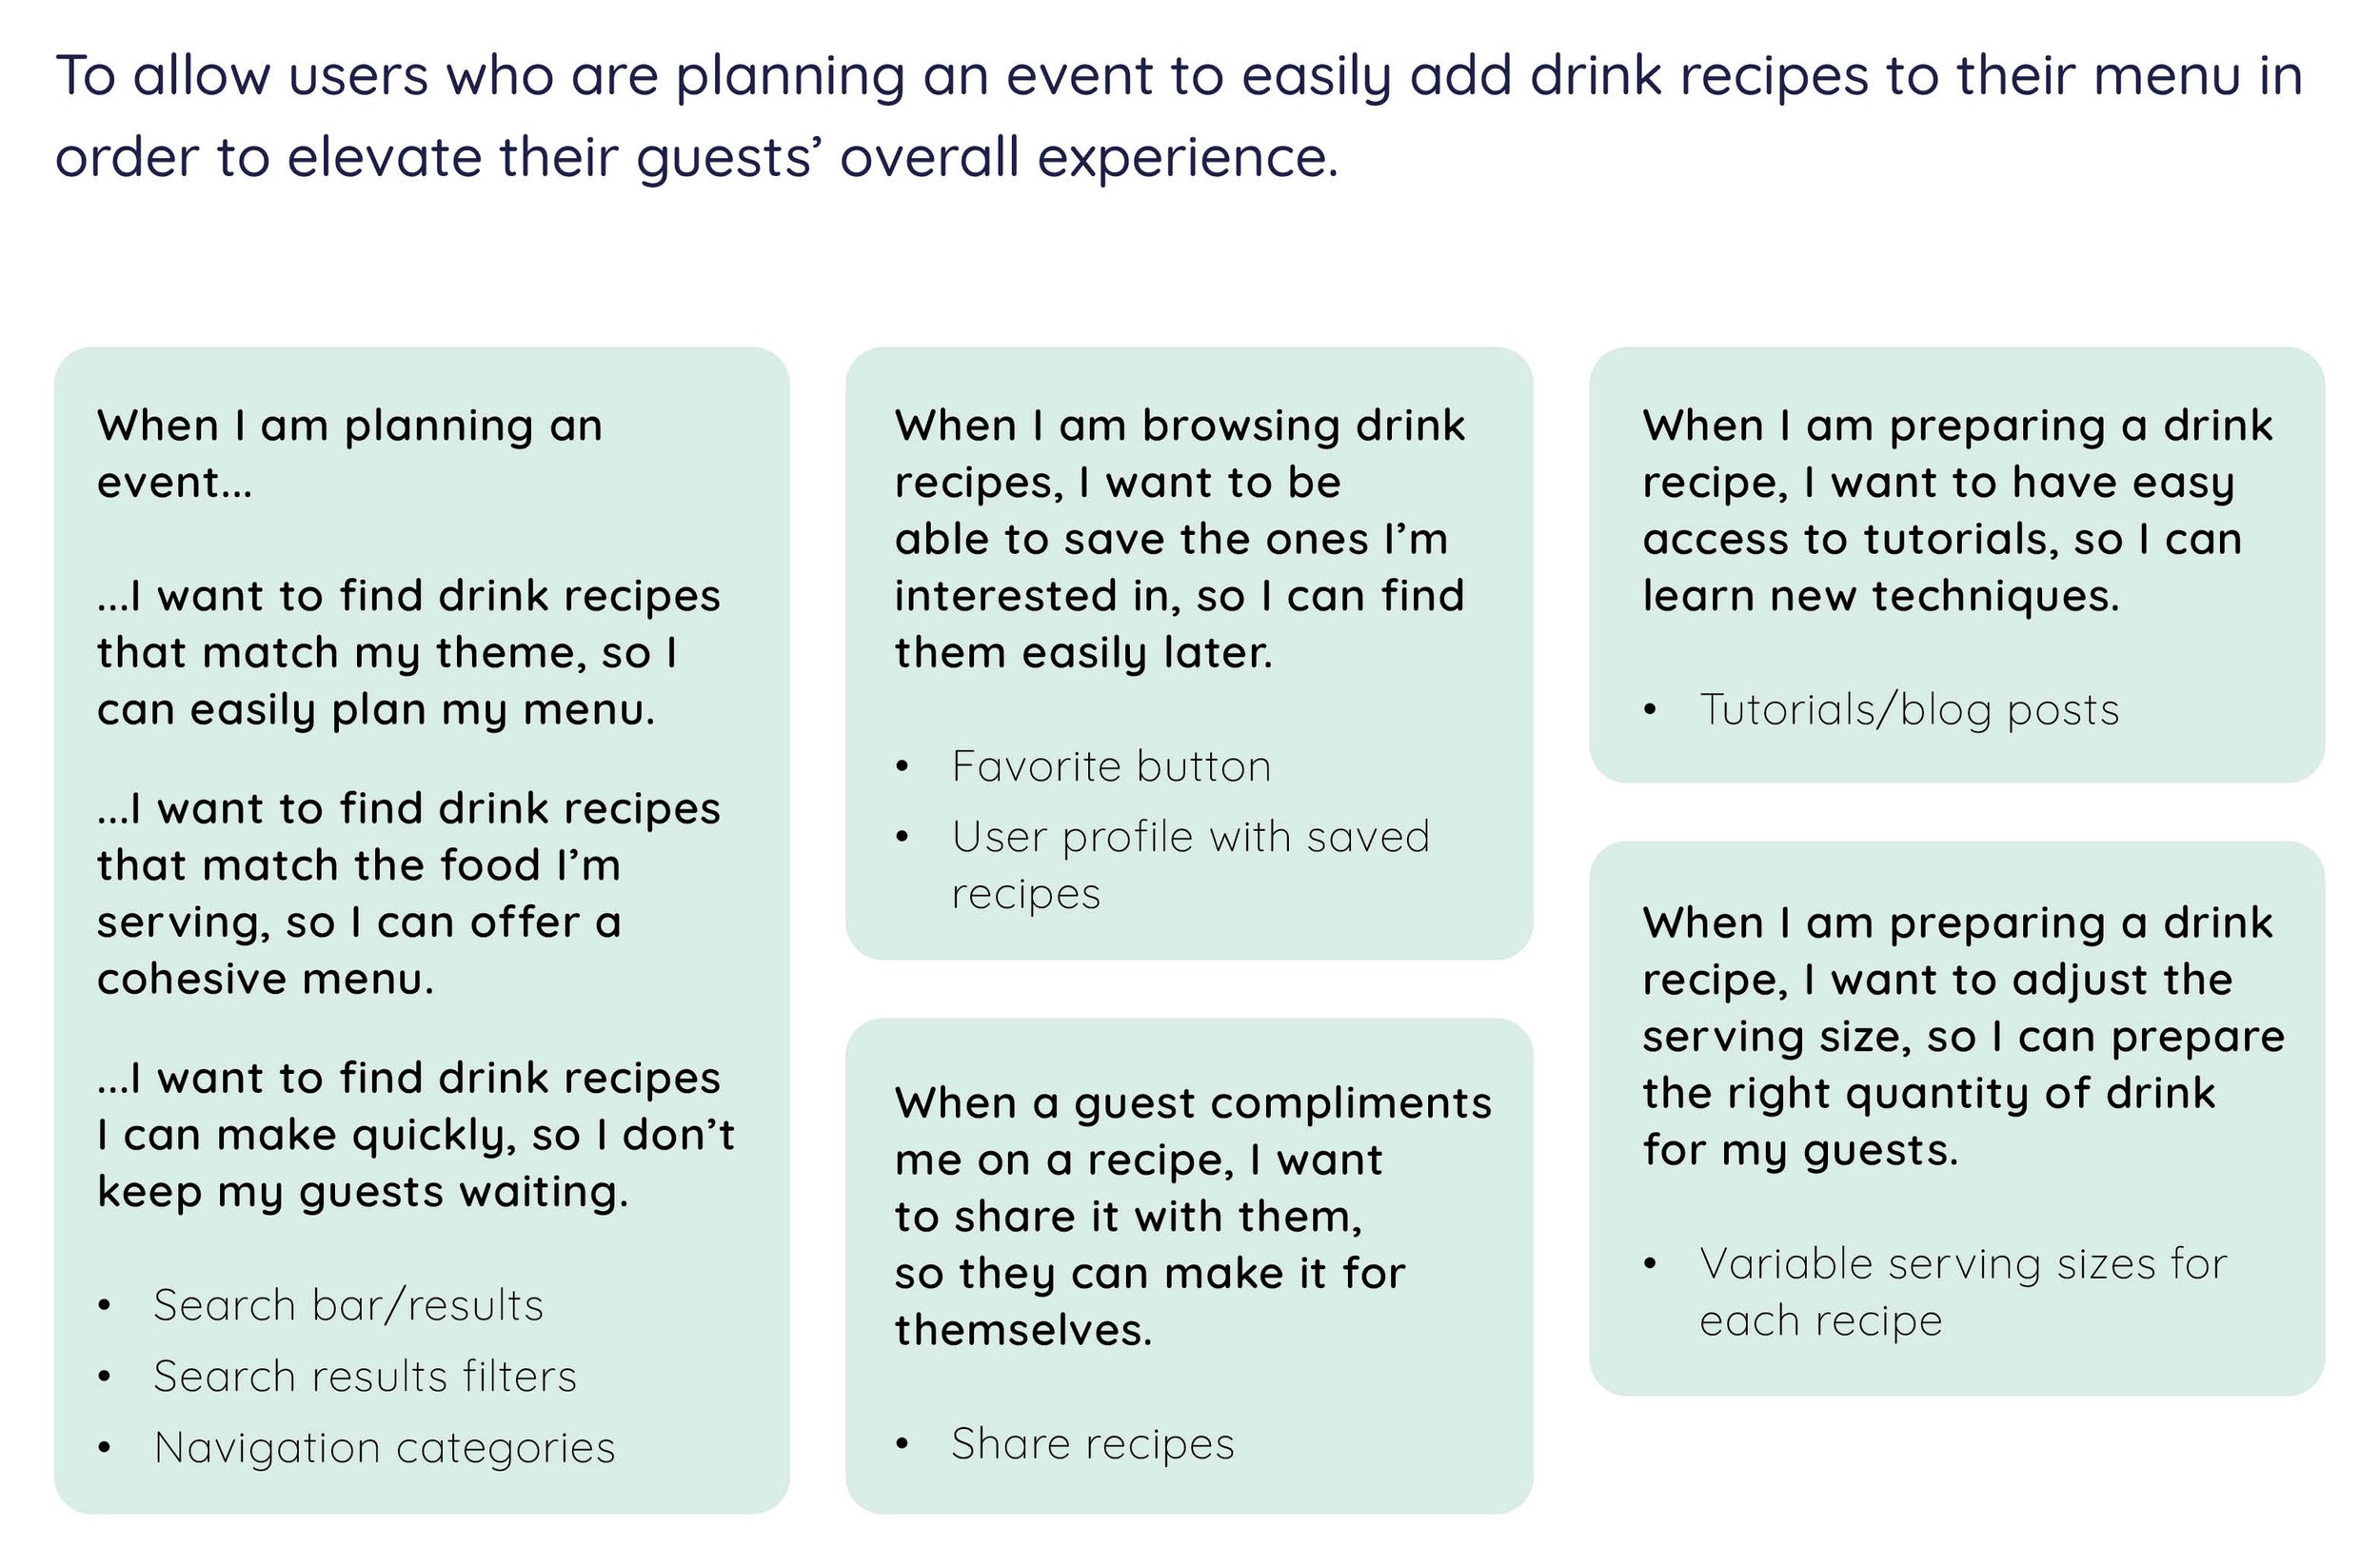Select the 'Share recipes' bullet item
The height and width of the screenshot is (1567, 2380).
click(1093, 1445)
